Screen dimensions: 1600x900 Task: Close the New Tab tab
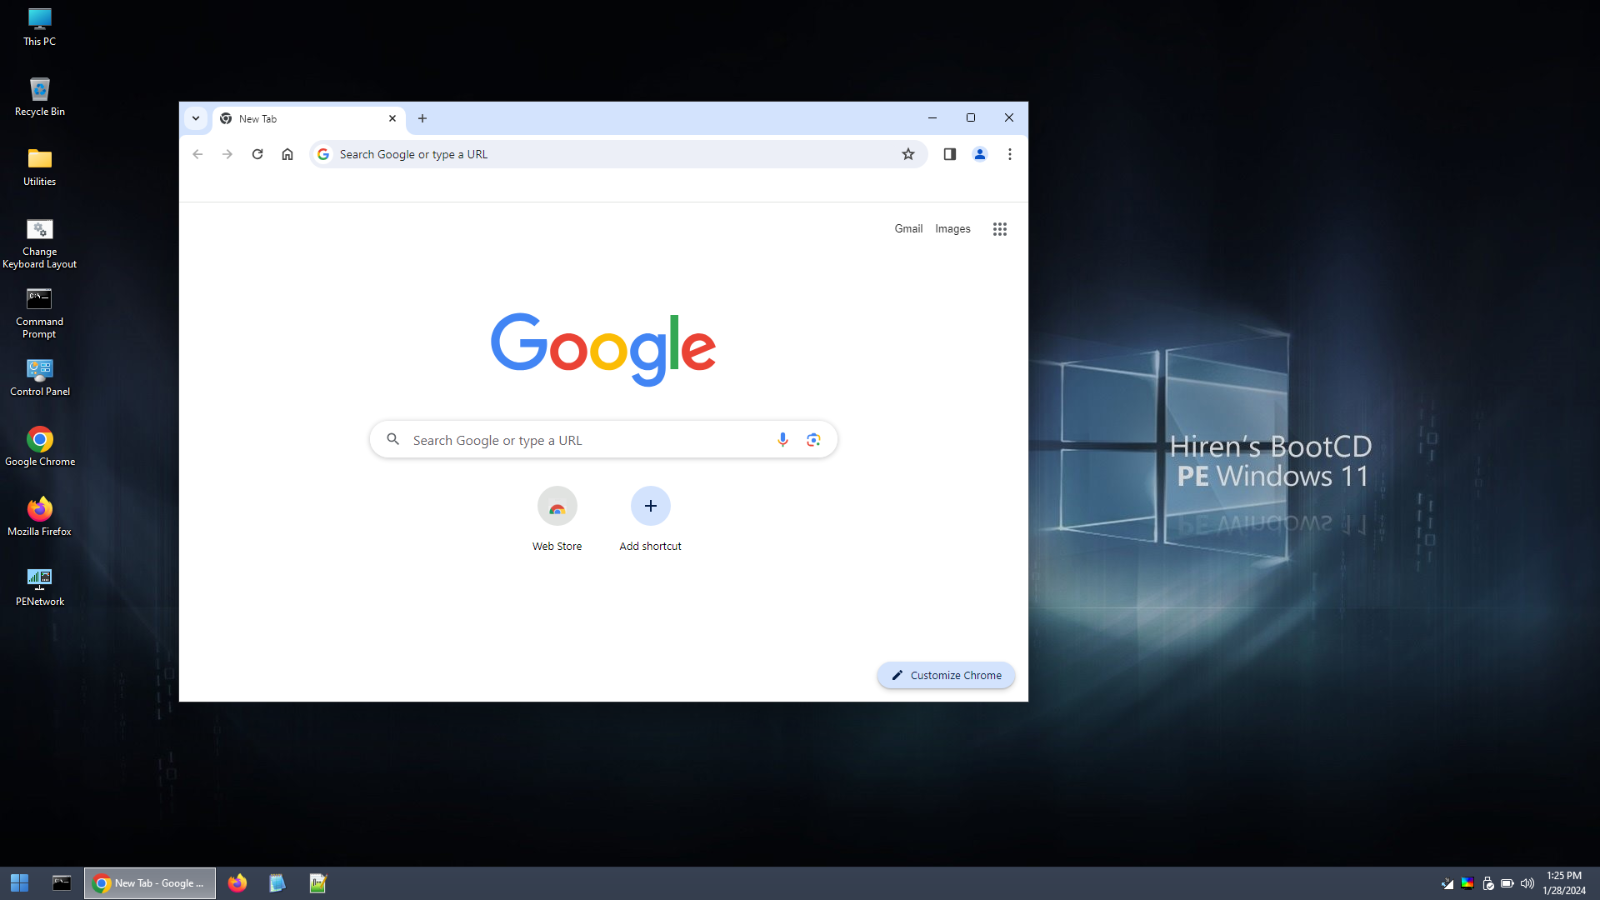tap(392, 118)
